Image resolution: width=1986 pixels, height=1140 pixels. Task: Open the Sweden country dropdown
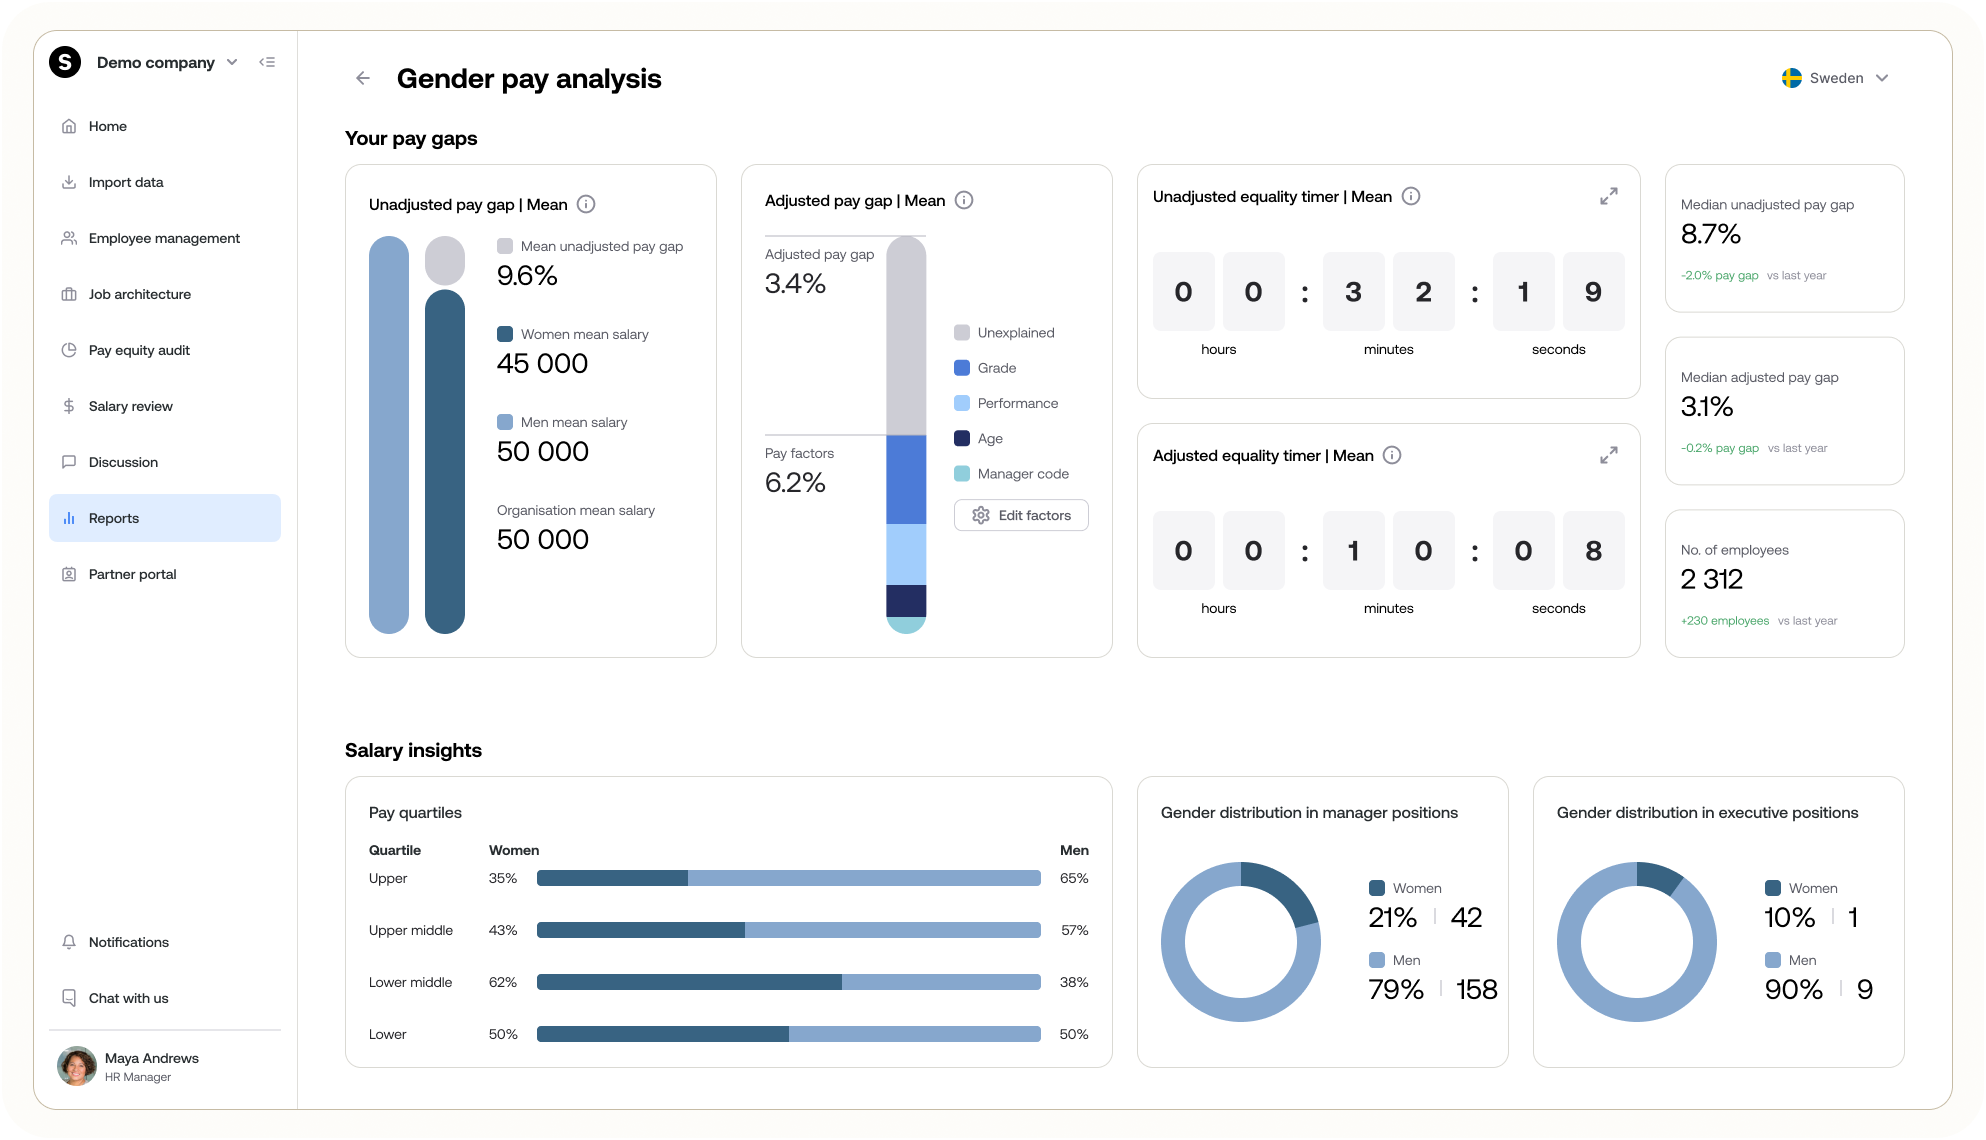(x=1835, y=78)
